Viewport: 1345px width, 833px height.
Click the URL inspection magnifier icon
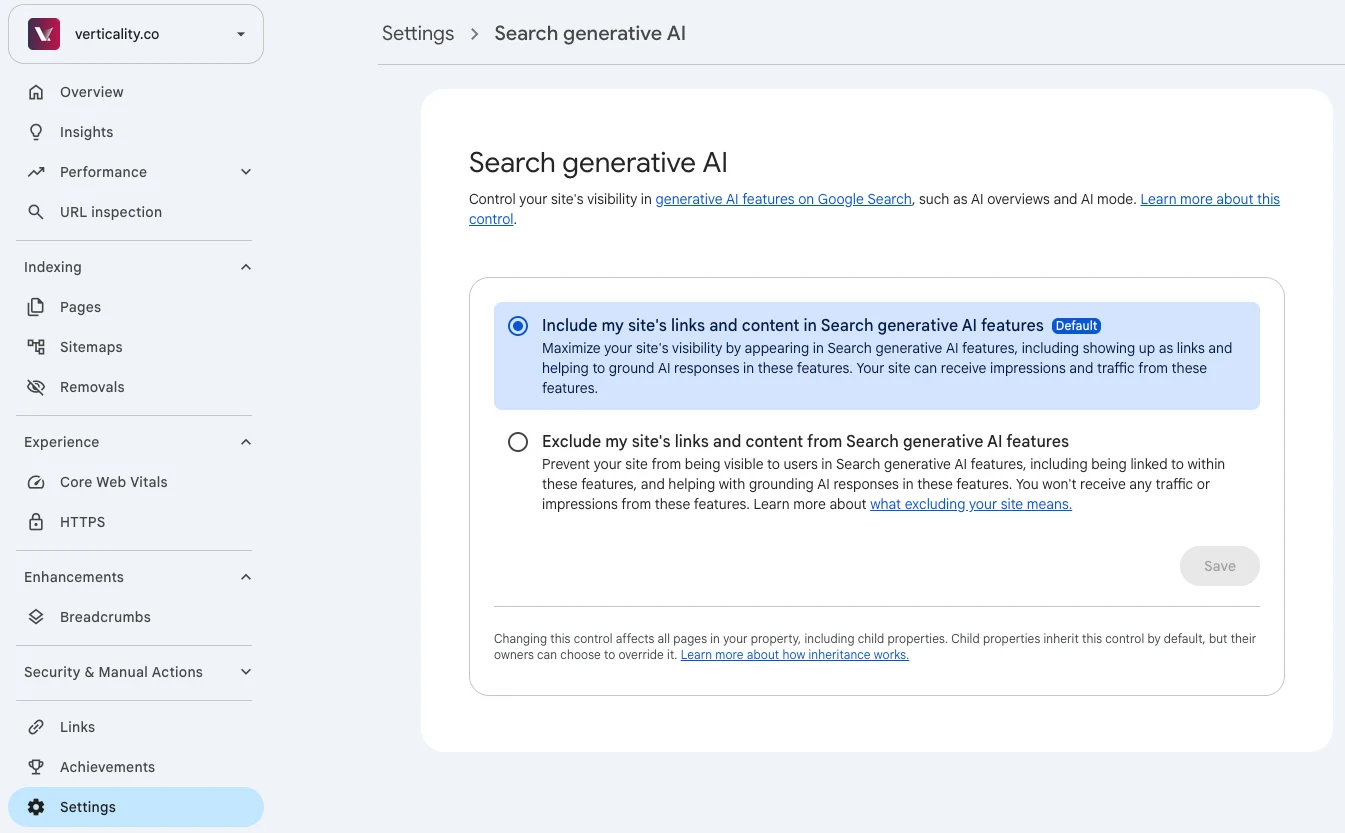coord(36,212)
